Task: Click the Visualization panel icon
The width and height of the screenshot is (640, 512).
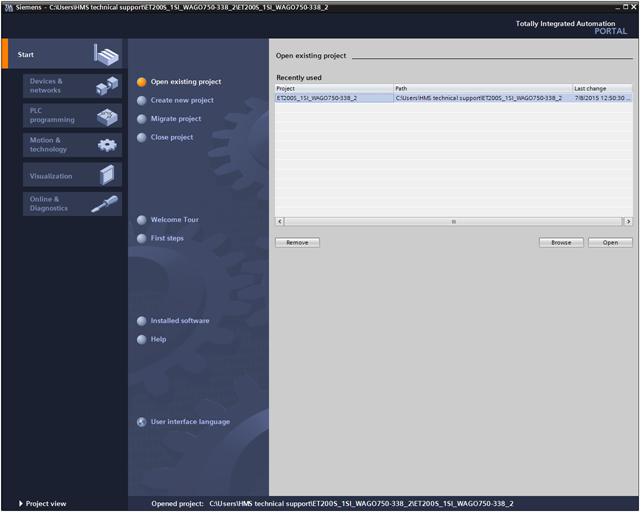Action: (x=107, y=175)
